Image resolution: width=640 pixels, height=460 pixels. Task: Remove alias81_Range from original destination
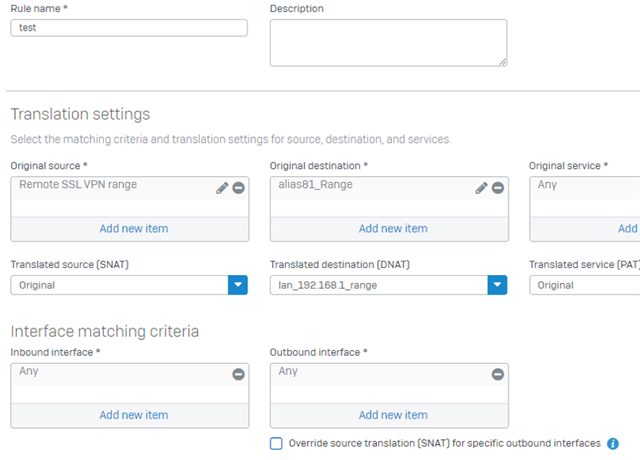(498, 188)
